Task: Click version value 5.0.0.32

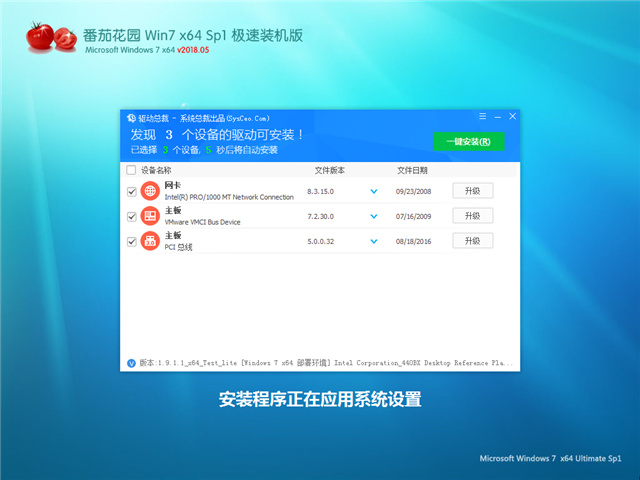Action: pyautogui.click(x=320, y=242)
